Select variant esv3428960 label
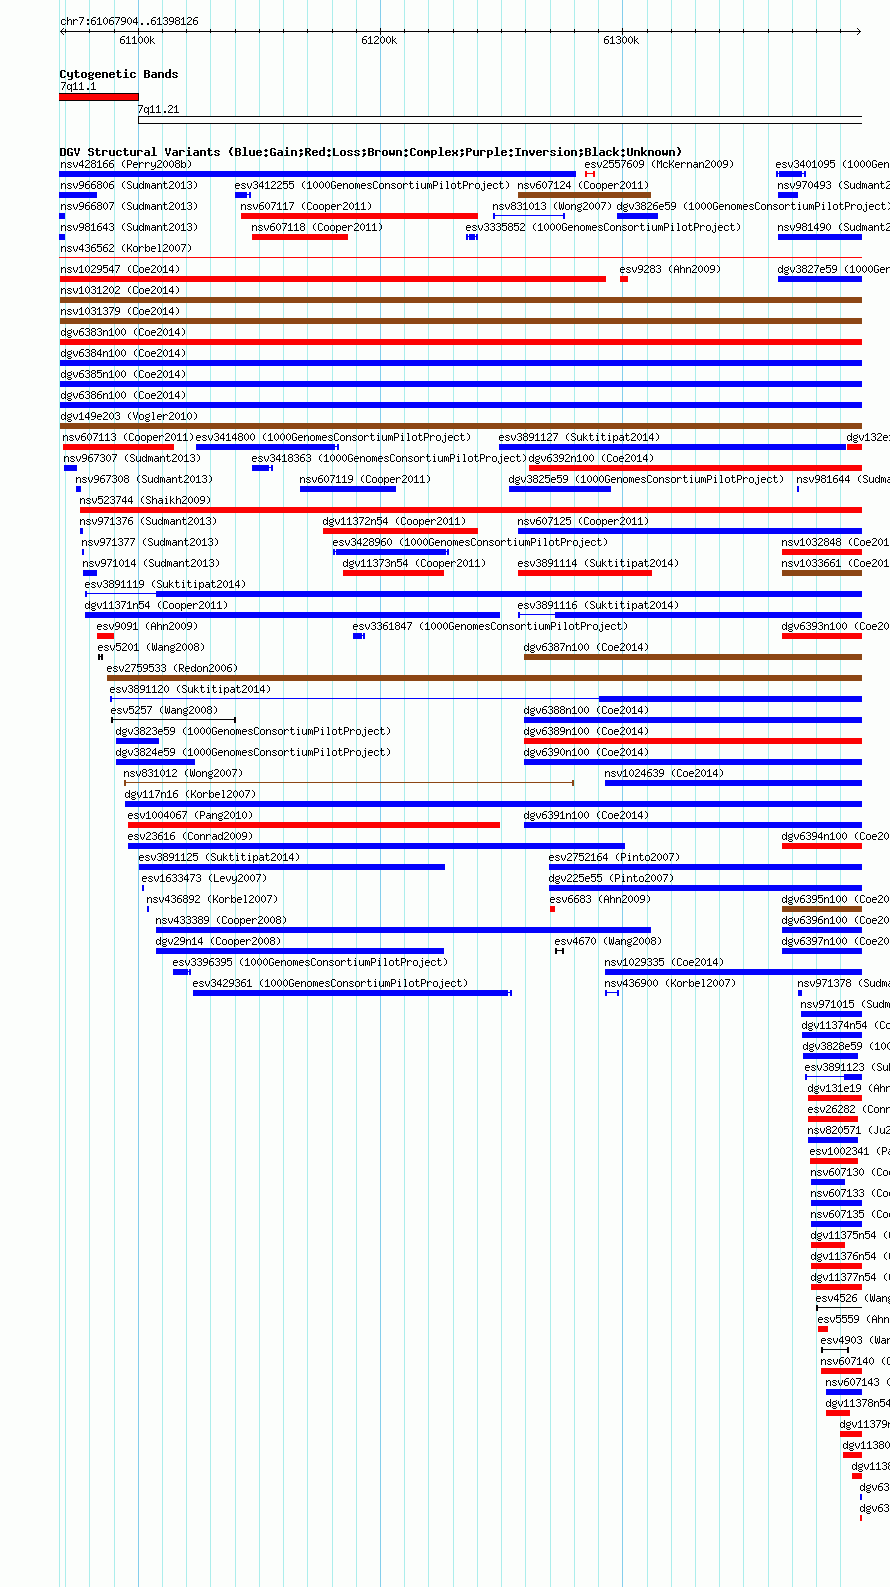 tap(470, 542)
